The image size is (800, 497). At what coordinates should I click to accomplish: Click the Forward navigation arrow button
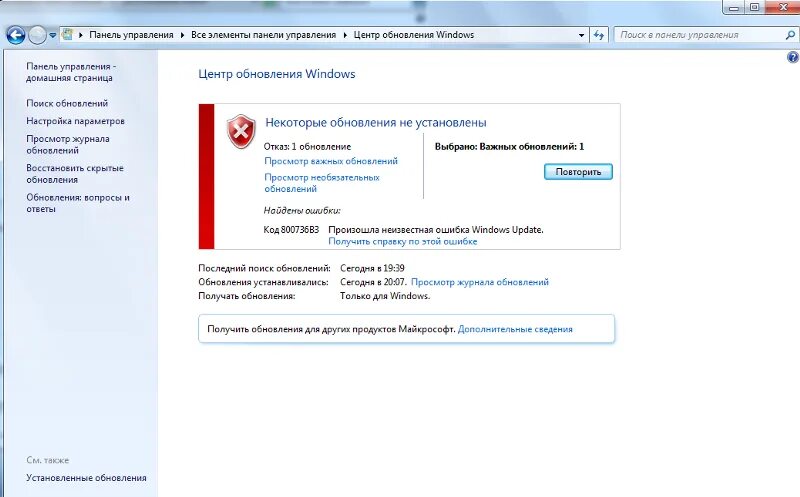(37, 35)
